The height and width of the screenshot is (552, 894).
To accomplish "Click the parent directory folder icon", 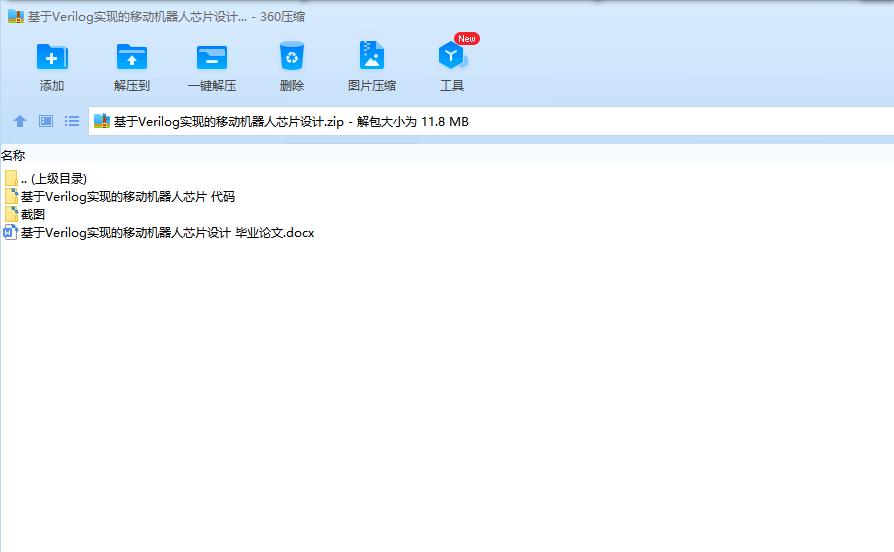I will click(11, 178).
